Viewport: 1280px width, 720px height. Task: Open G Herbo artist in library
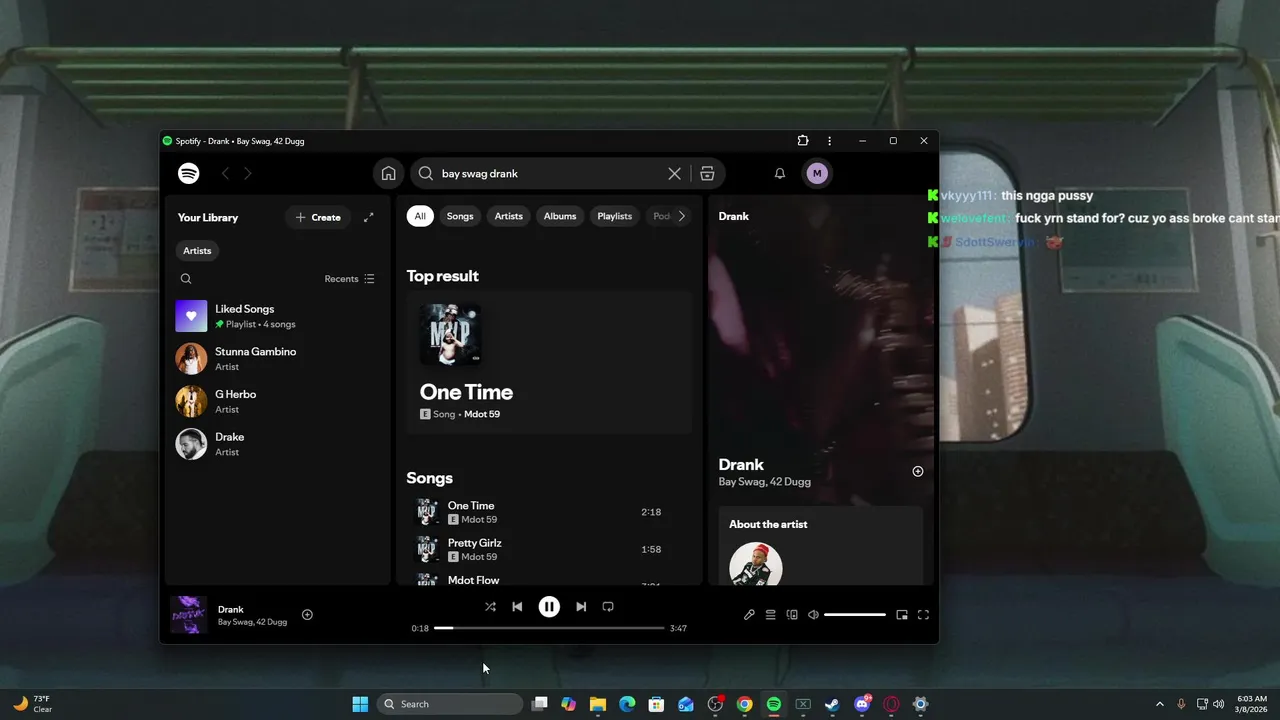tap(277, 401)
